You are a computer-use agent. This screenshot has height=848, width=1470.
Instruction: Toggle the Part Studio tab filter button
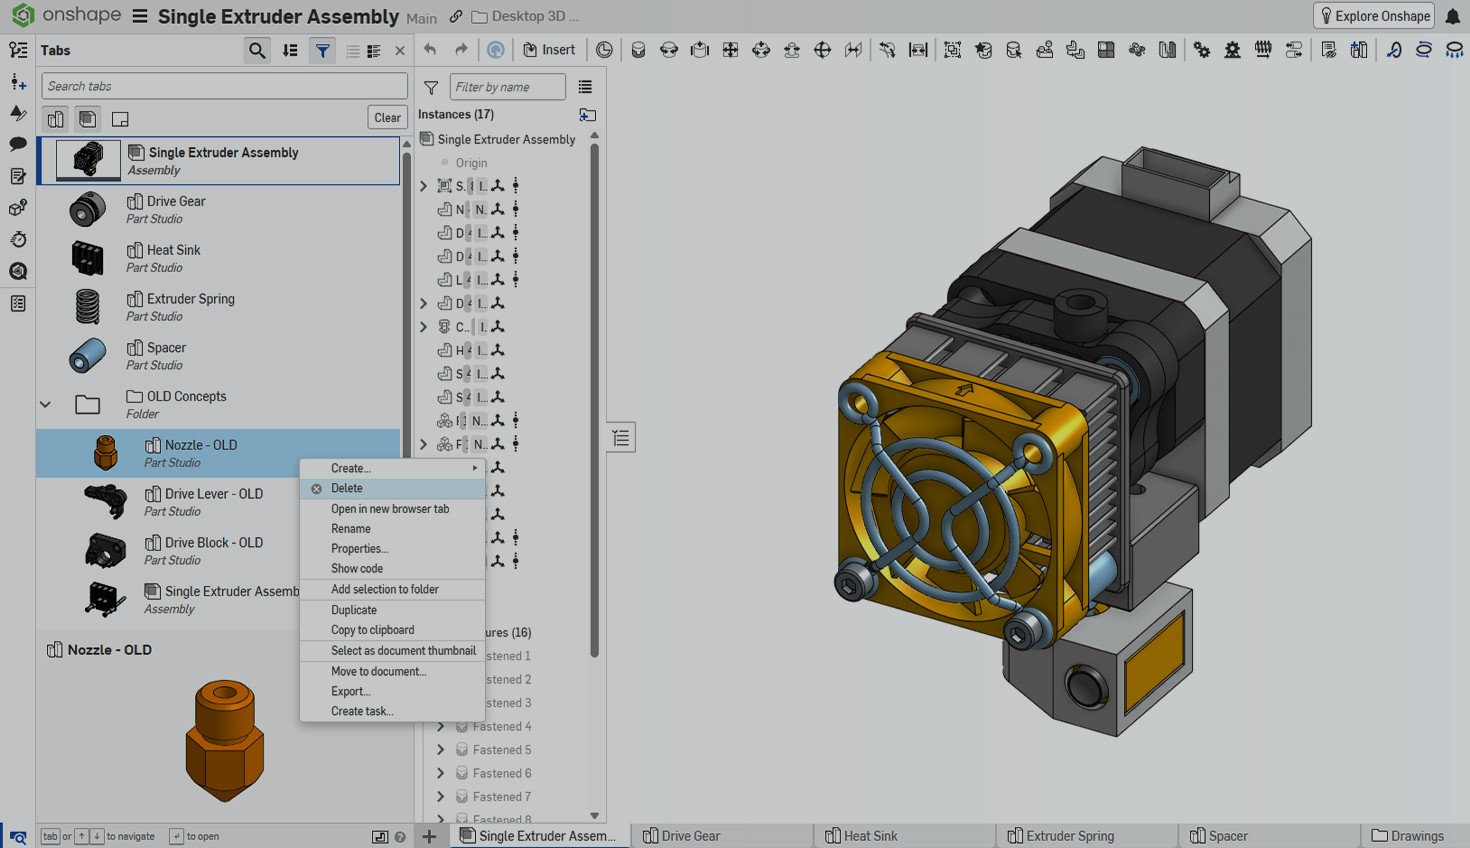(x=56, y=119)
